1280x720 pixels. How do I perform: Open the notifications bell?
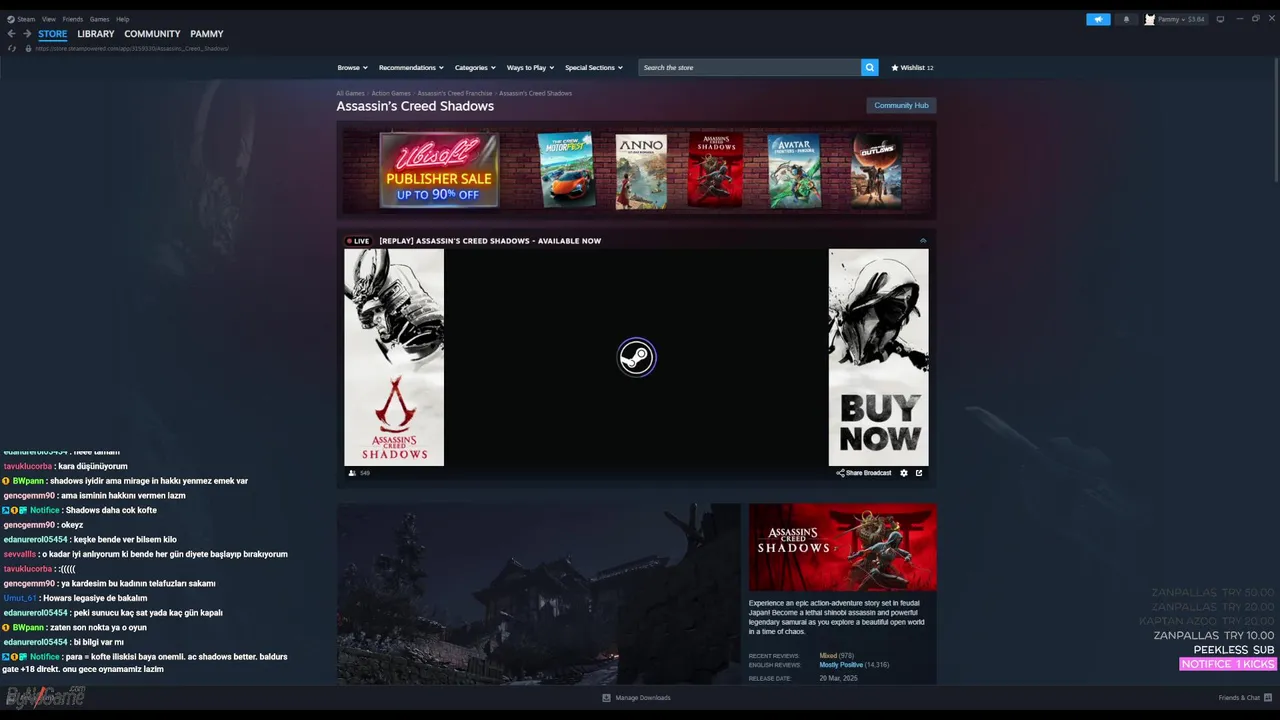[1126, 19]
